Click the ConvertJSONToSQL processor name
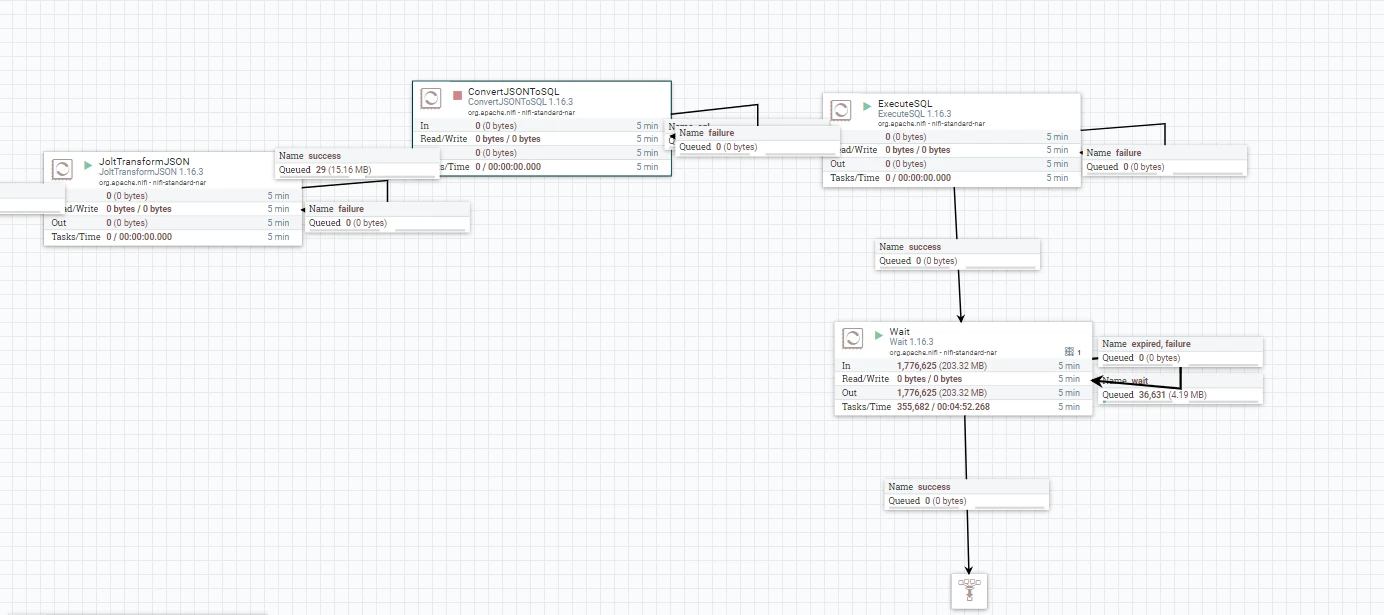Image resolution: width=1384 pixels, height=615 pixels. coord(515,91)
